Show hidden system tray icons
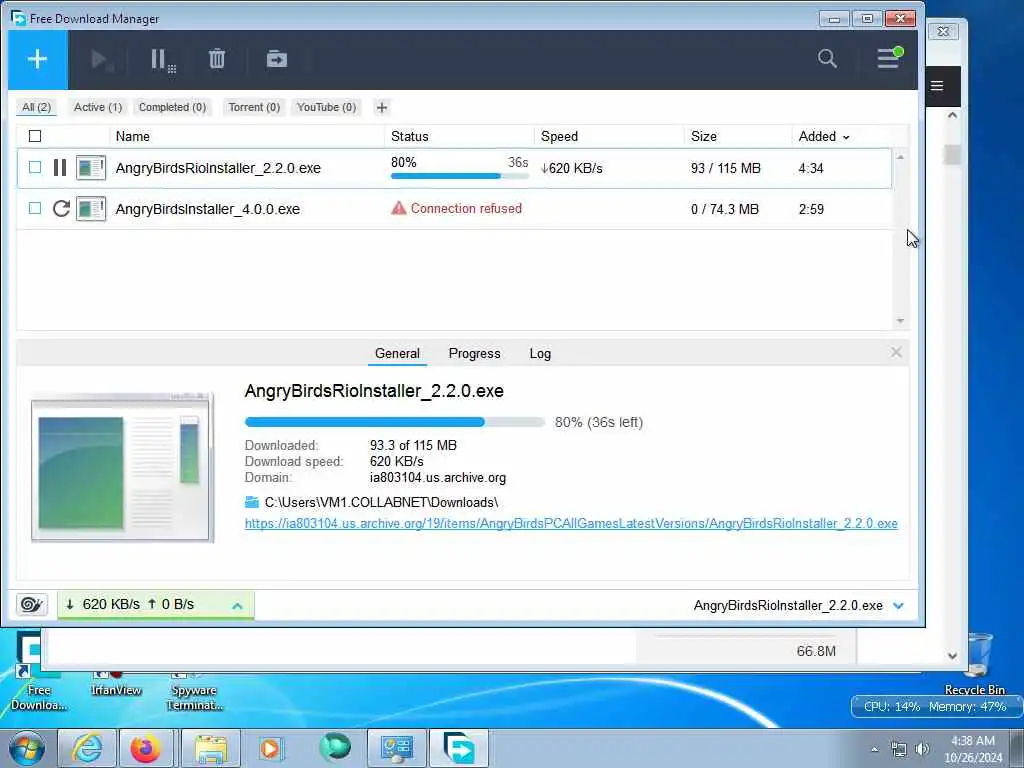 874,749
